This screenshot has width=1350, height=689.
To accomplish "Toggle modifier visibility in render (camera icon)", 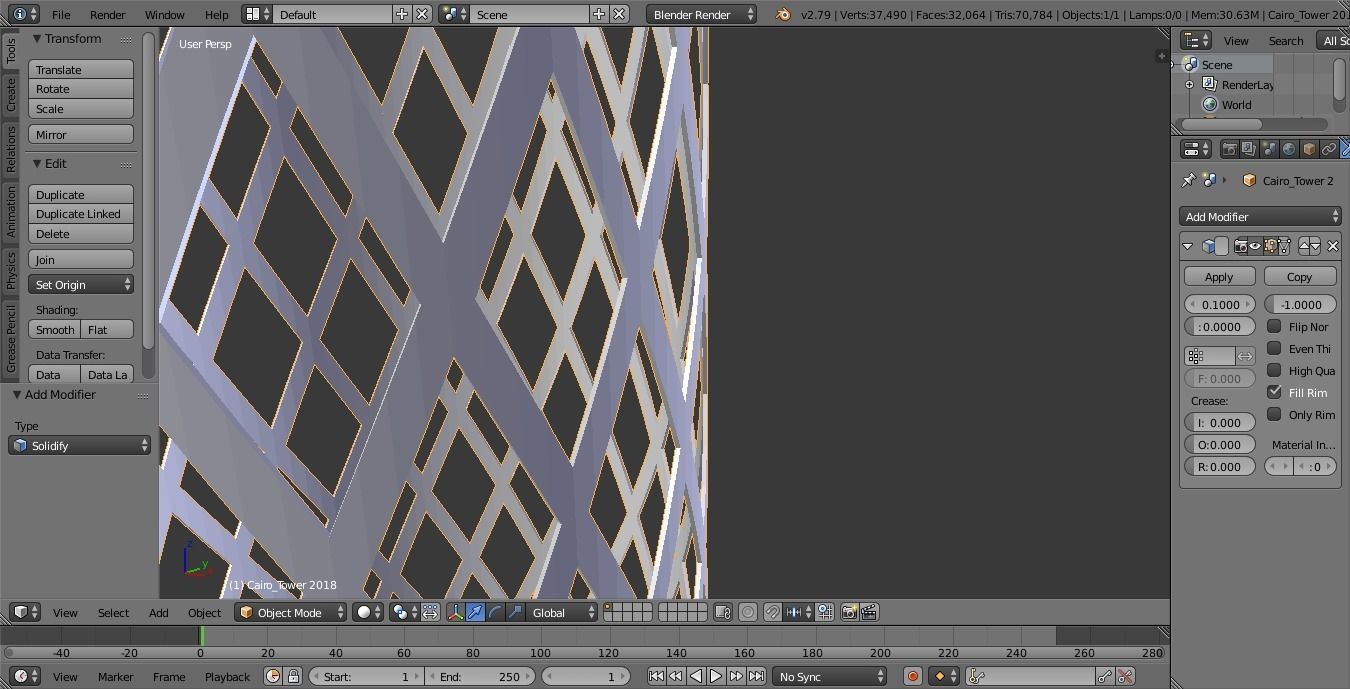I will [1241, 246].
